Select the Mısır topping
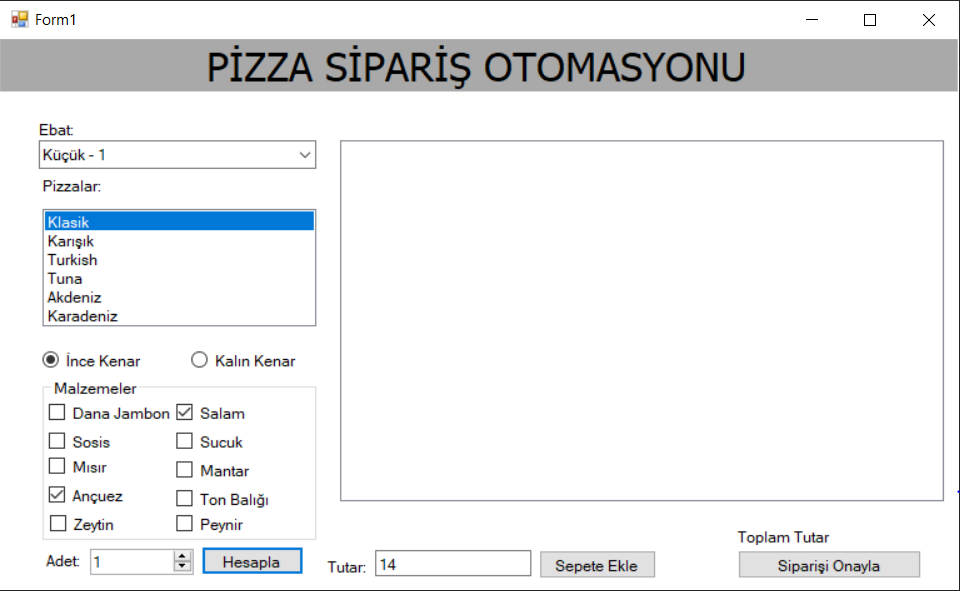960x591 pixels. tap(57, 466)
